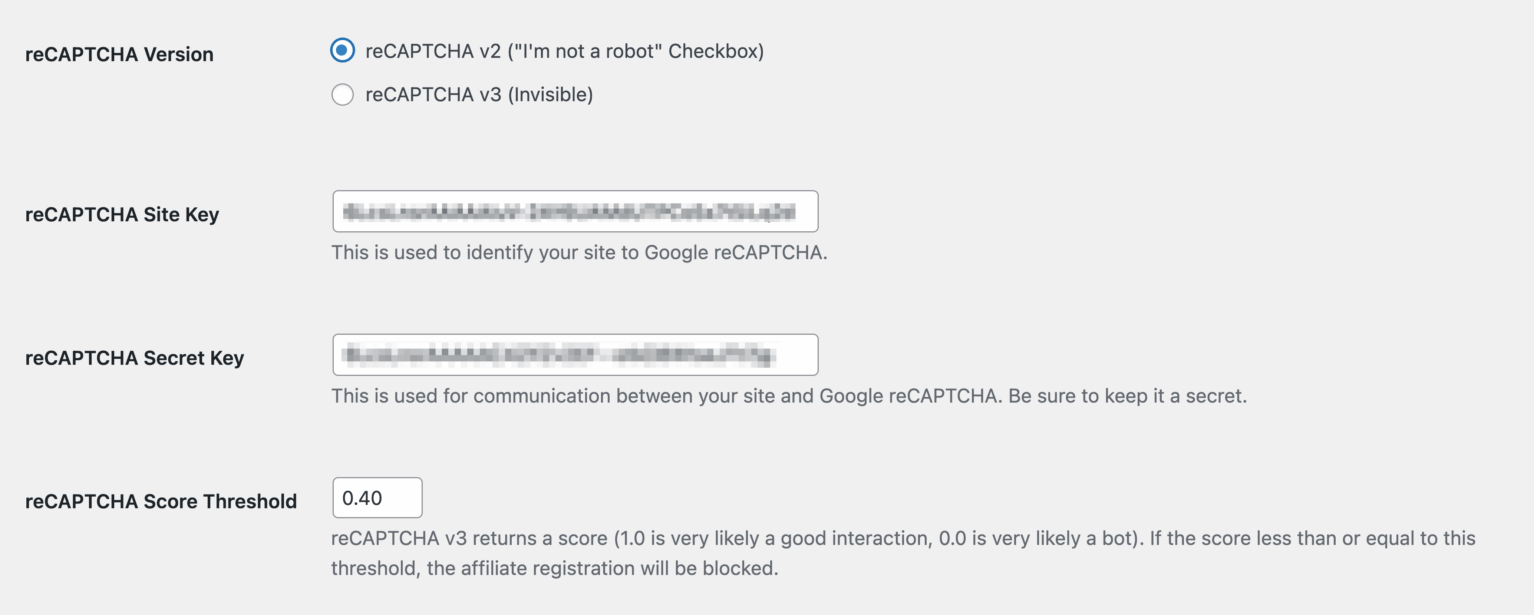Select the reCAPTCHA v3 Invisible option
The height and width of the screenshot is (615, 1534).
(x=341, y=94)
